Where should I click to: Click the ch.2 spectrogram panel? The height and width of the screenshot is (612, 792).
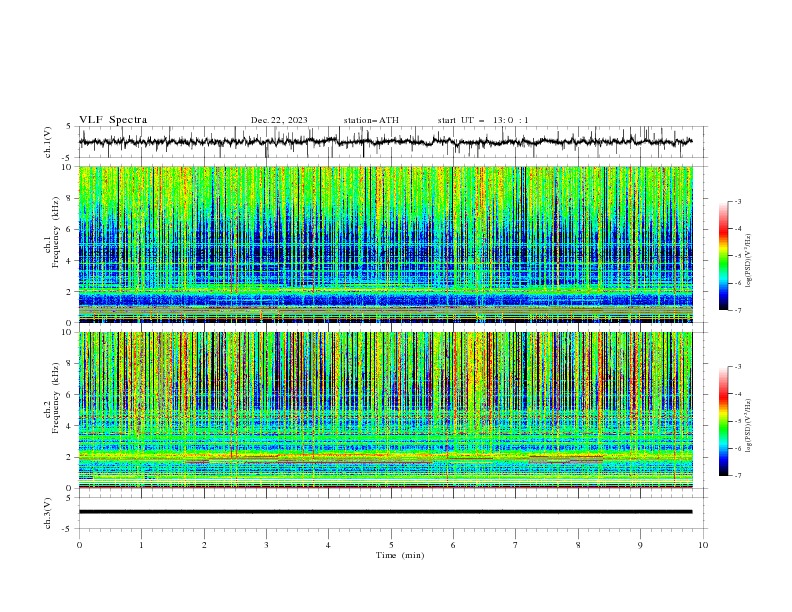[385, 410]
